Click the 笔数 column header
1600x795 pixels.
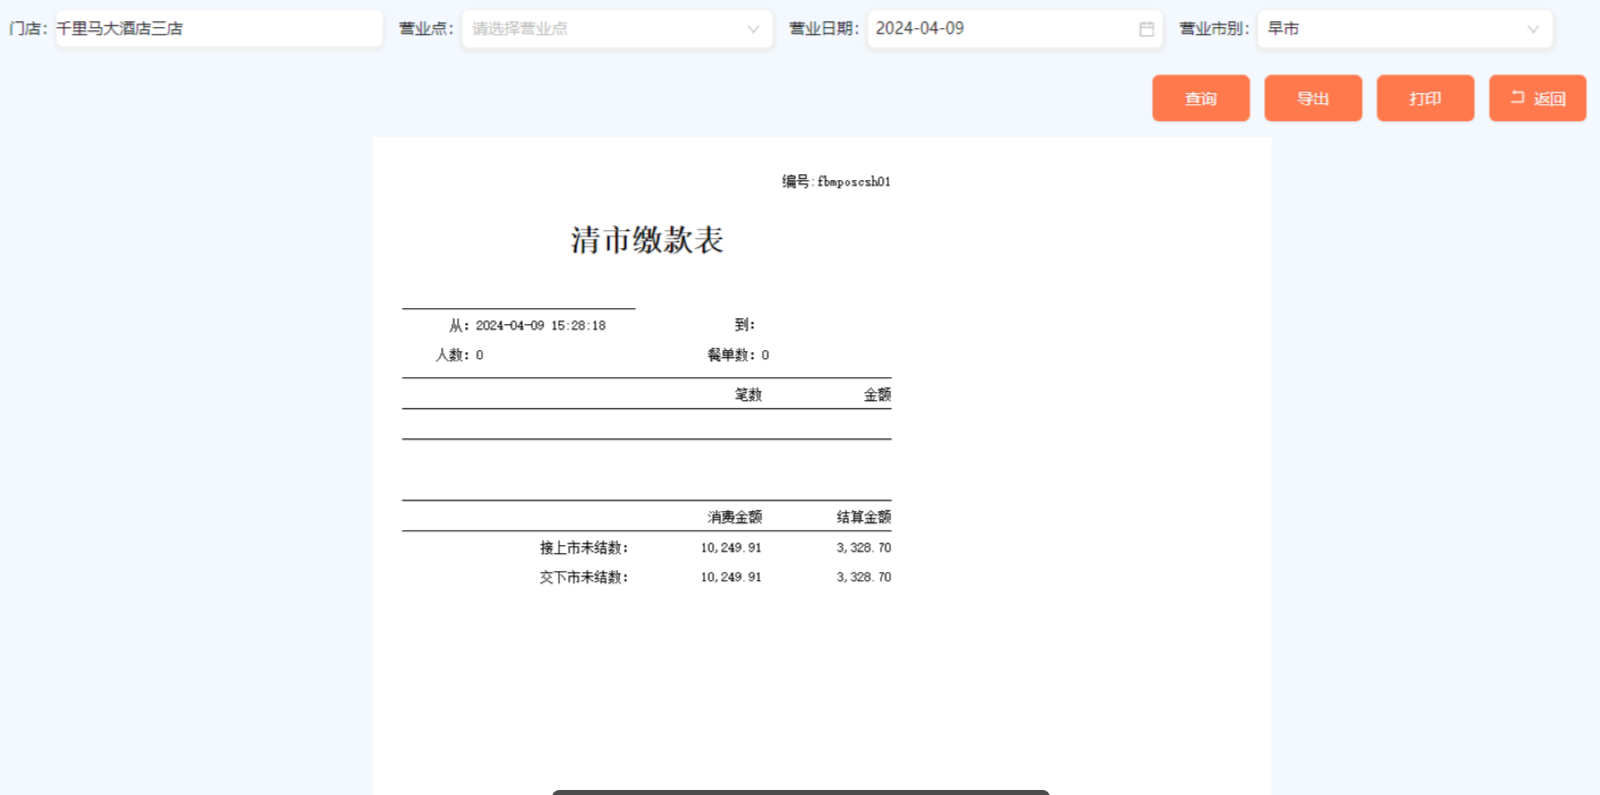point(748,395)
